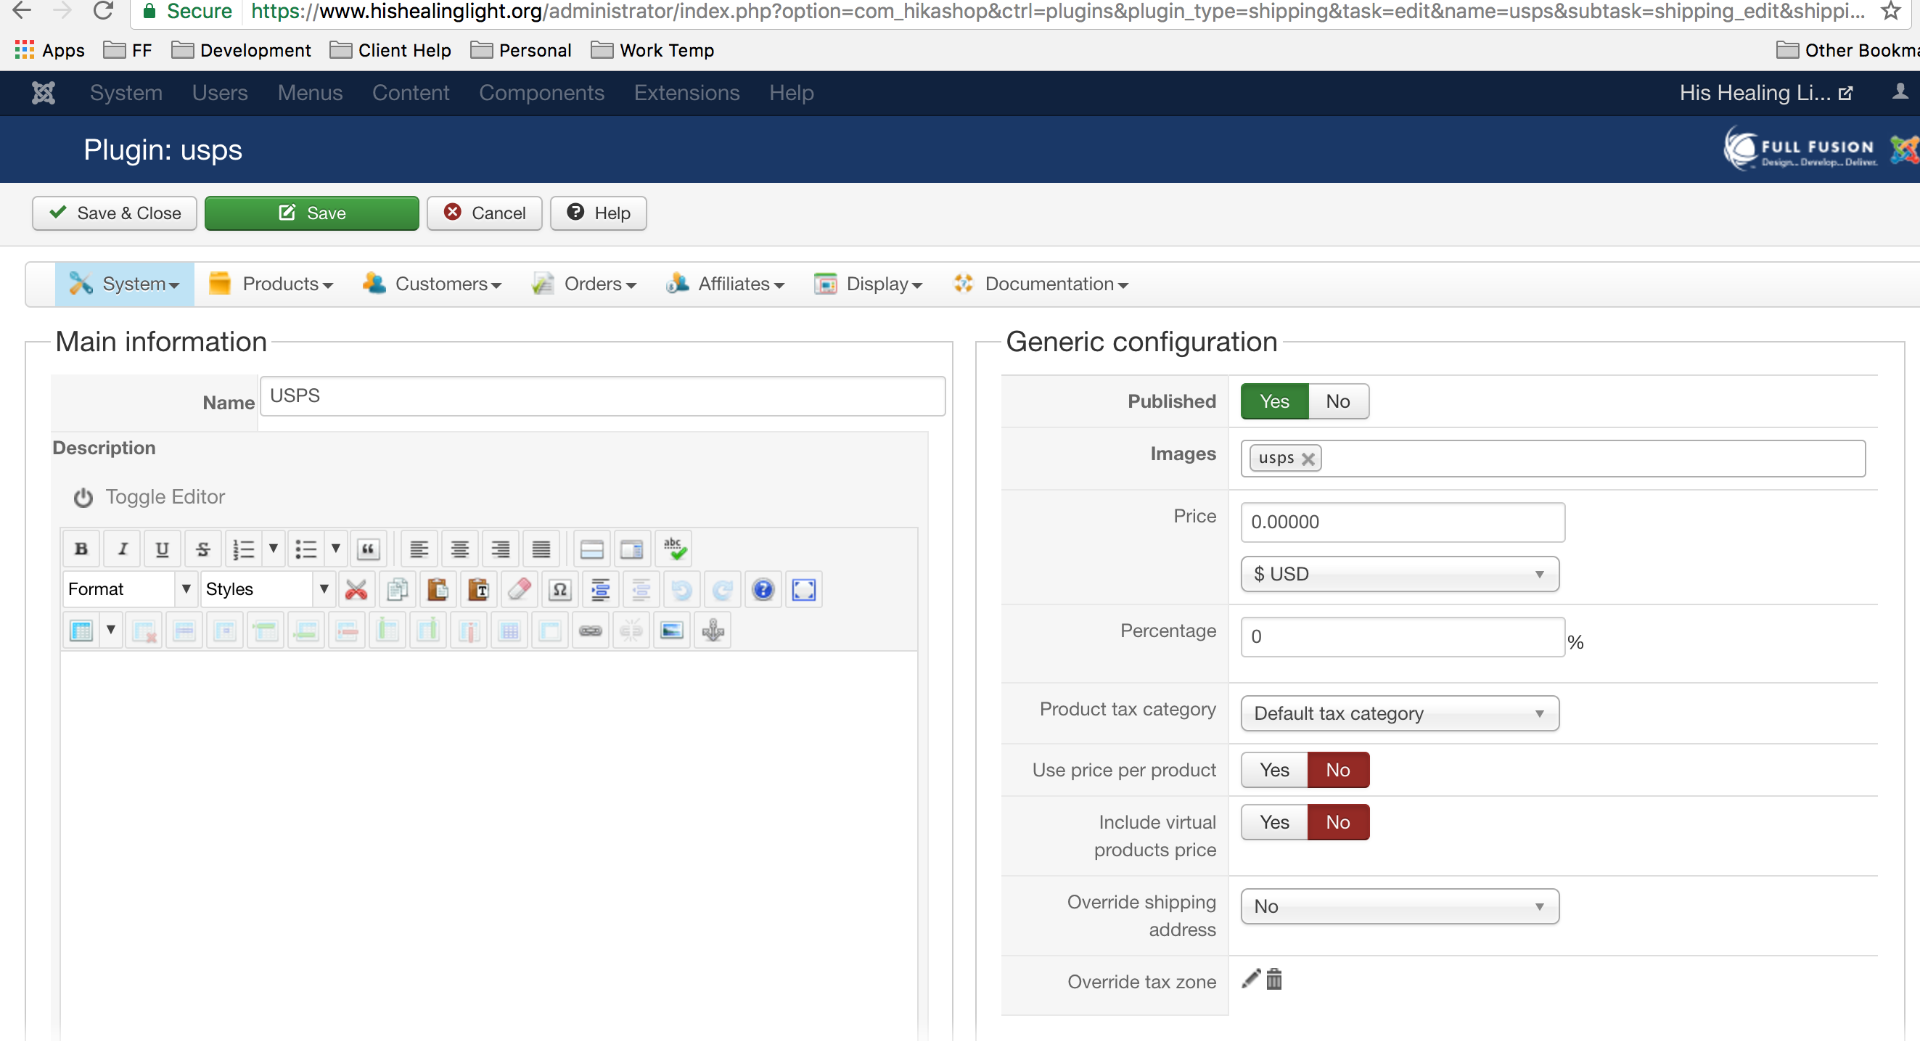Insert a table in the editor
The width and height of the screenshot is (1920, 1041).
(x=81, y=630)
